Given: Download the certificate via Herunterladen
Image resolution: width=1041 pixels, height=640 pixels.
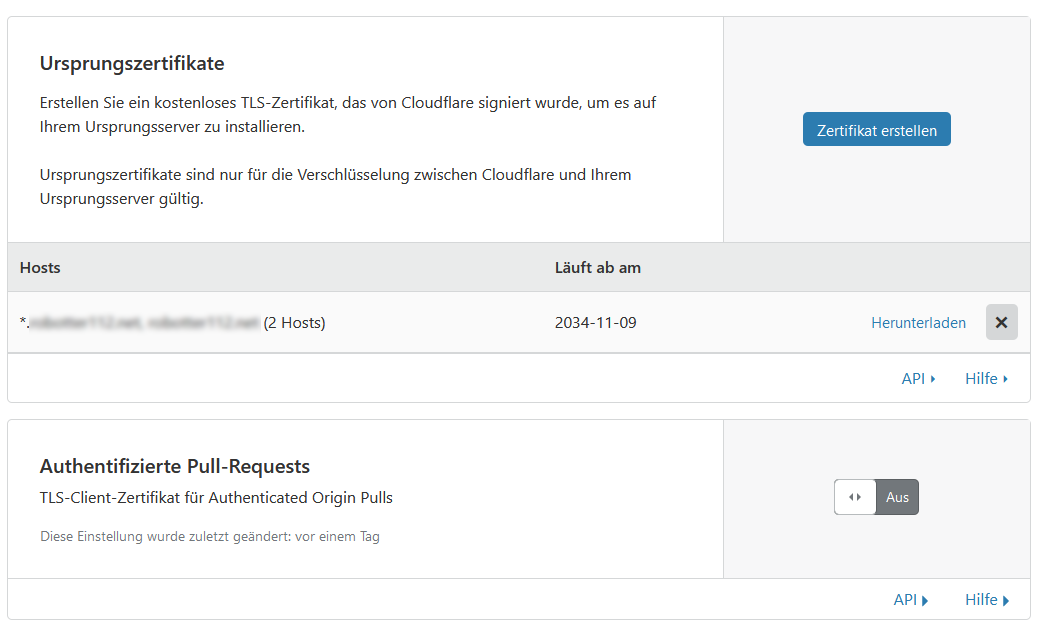Looking at the screenshot, I should 918,323.
